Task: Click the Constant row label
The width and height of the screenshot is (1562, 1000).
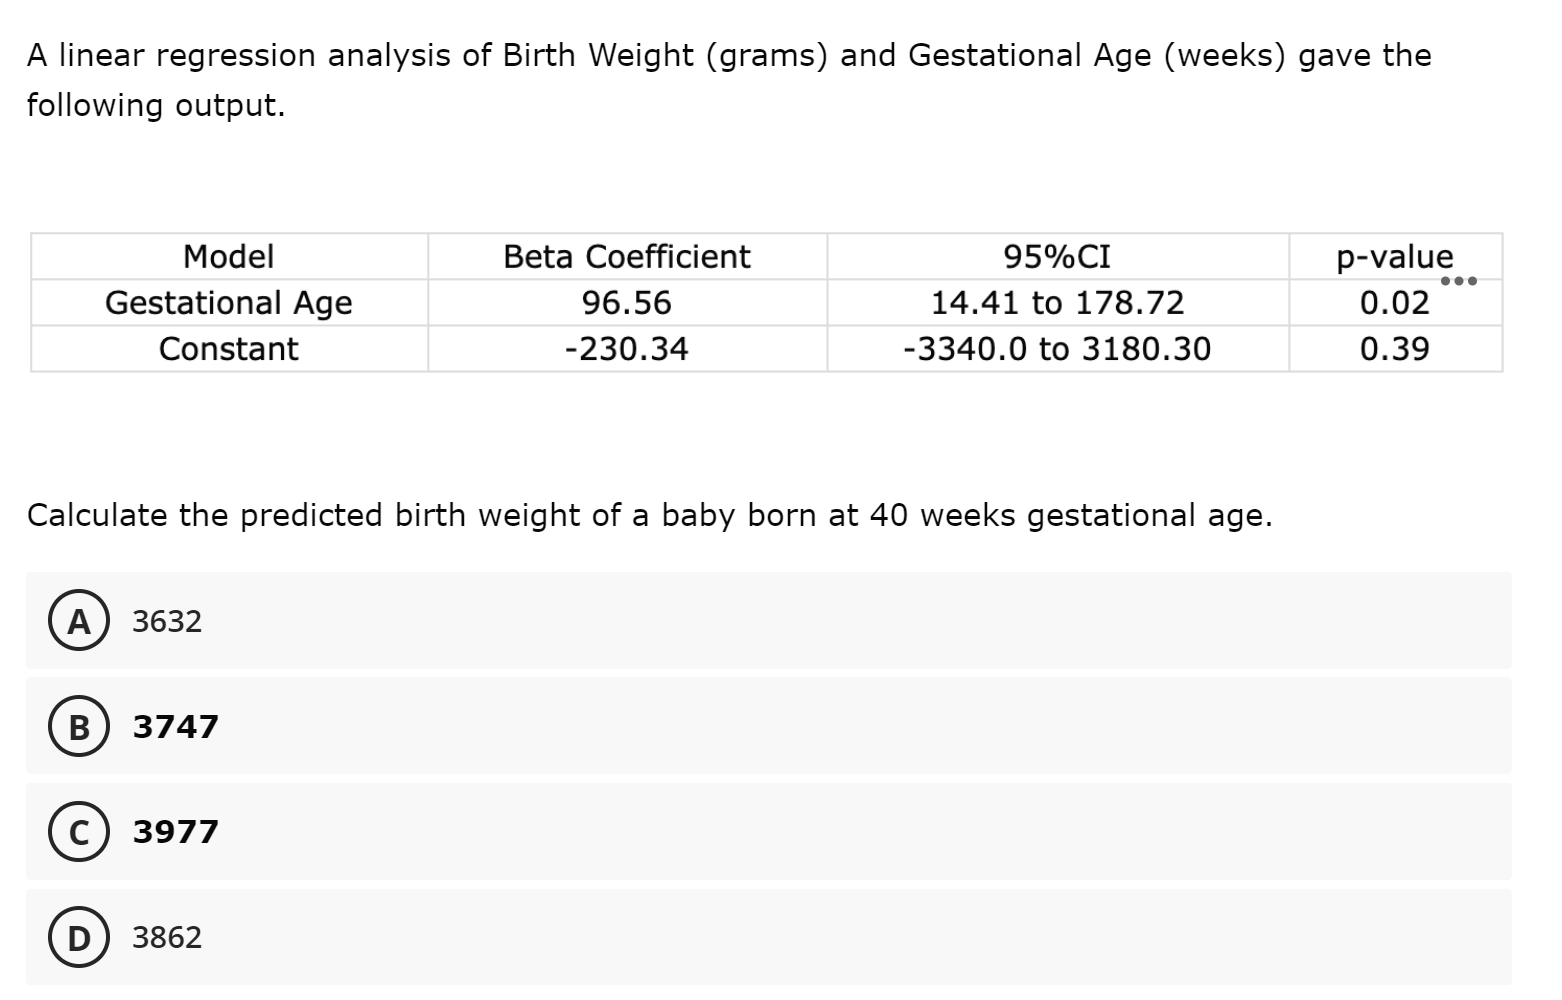Action: (229, 349)
